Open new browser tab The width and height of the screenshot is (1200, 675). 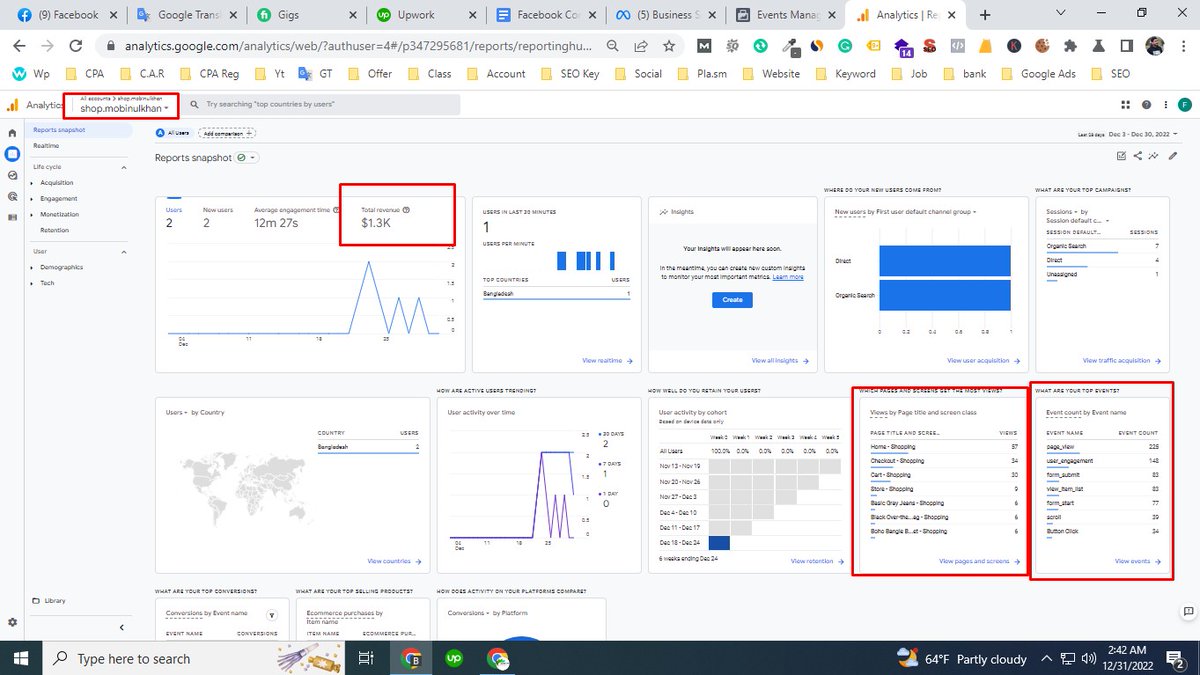985,15
